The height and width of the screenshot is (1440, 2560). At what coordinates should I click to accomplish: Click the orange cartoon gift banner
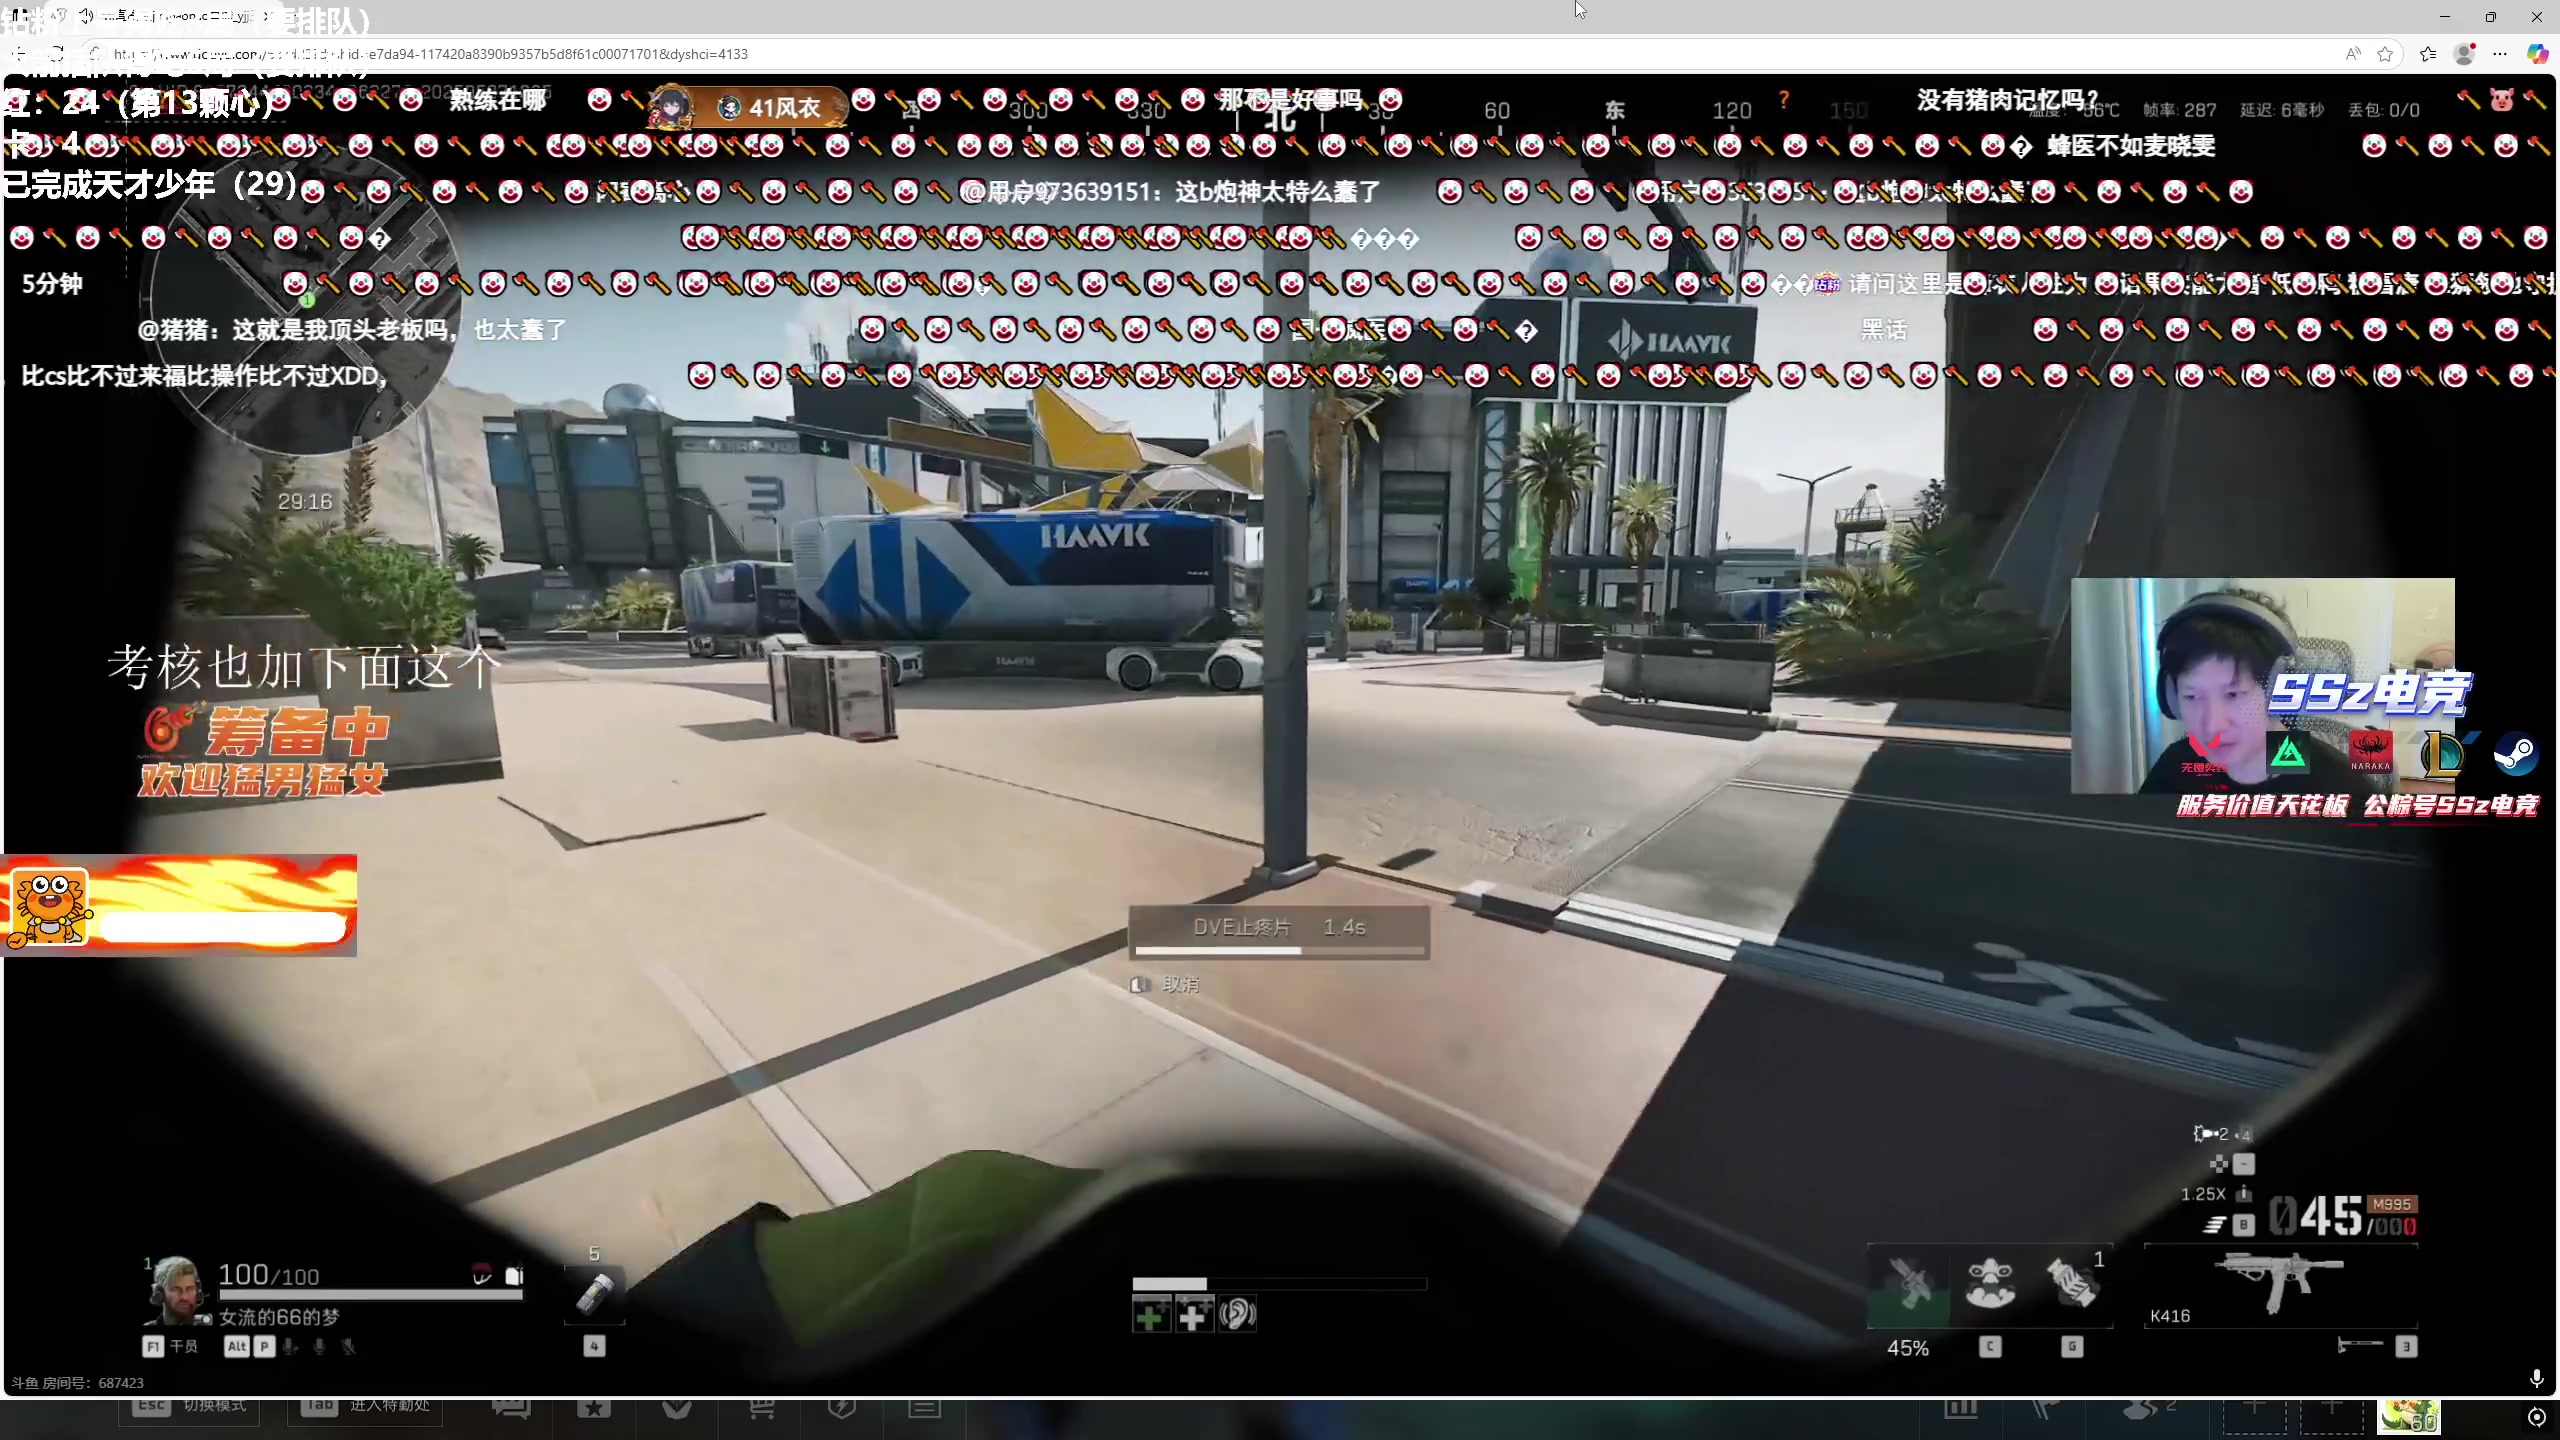coord(179,906)
